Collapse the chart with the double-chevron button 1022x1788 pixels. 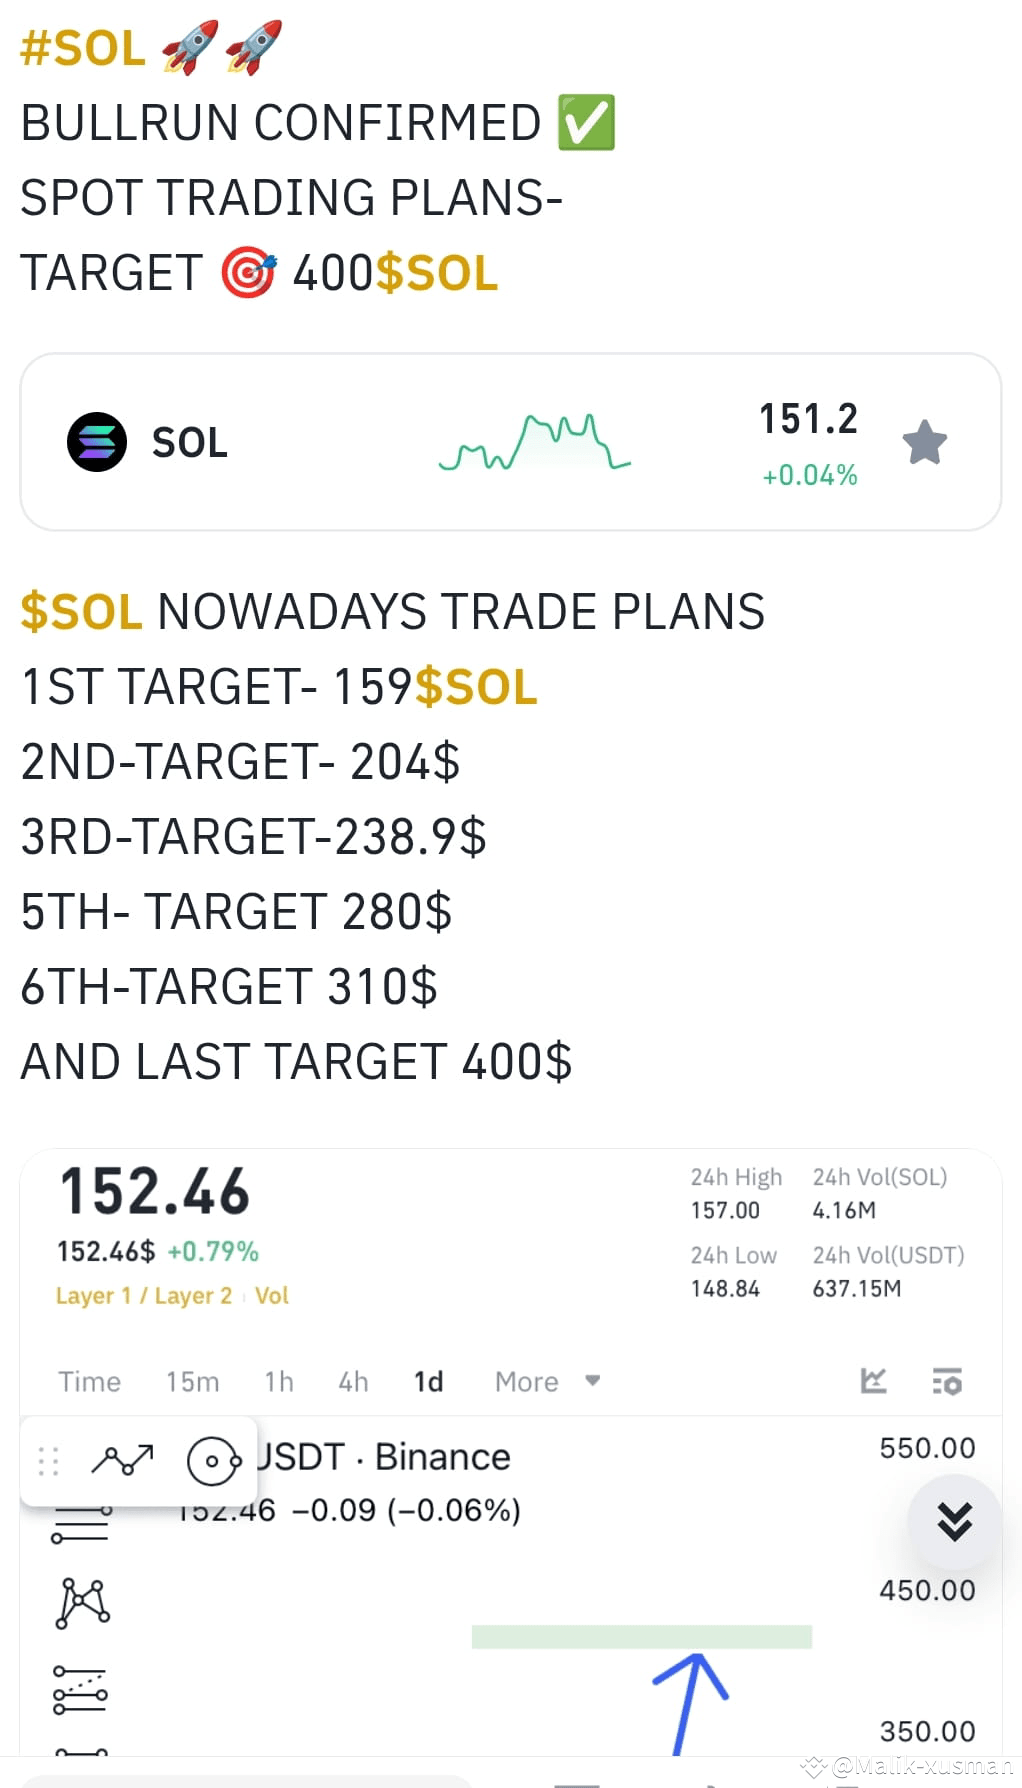point(954,1524)
